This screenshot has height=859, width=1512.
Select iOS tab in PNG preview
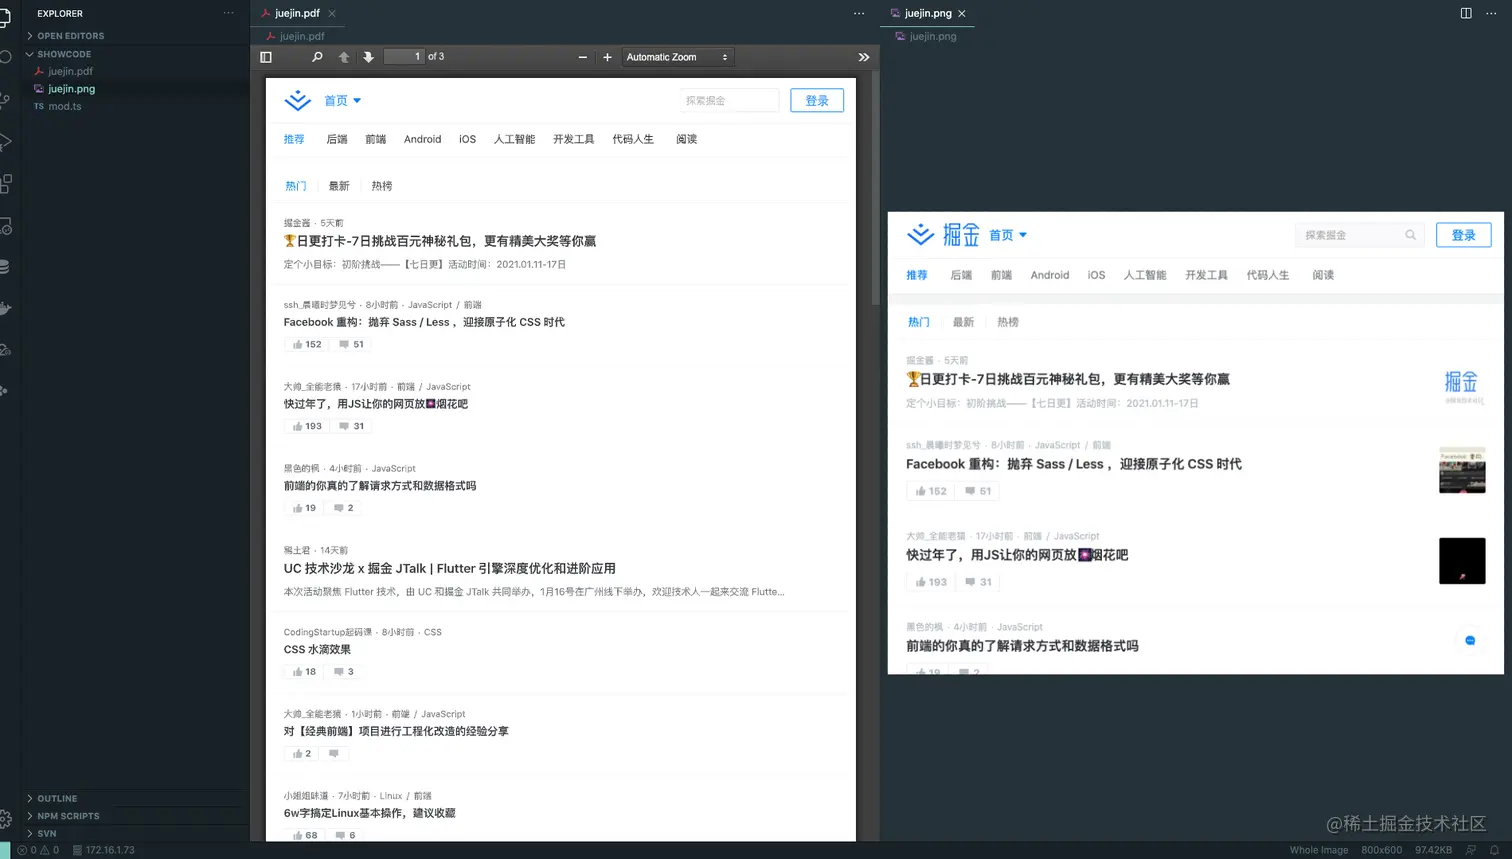(1096, 275)
